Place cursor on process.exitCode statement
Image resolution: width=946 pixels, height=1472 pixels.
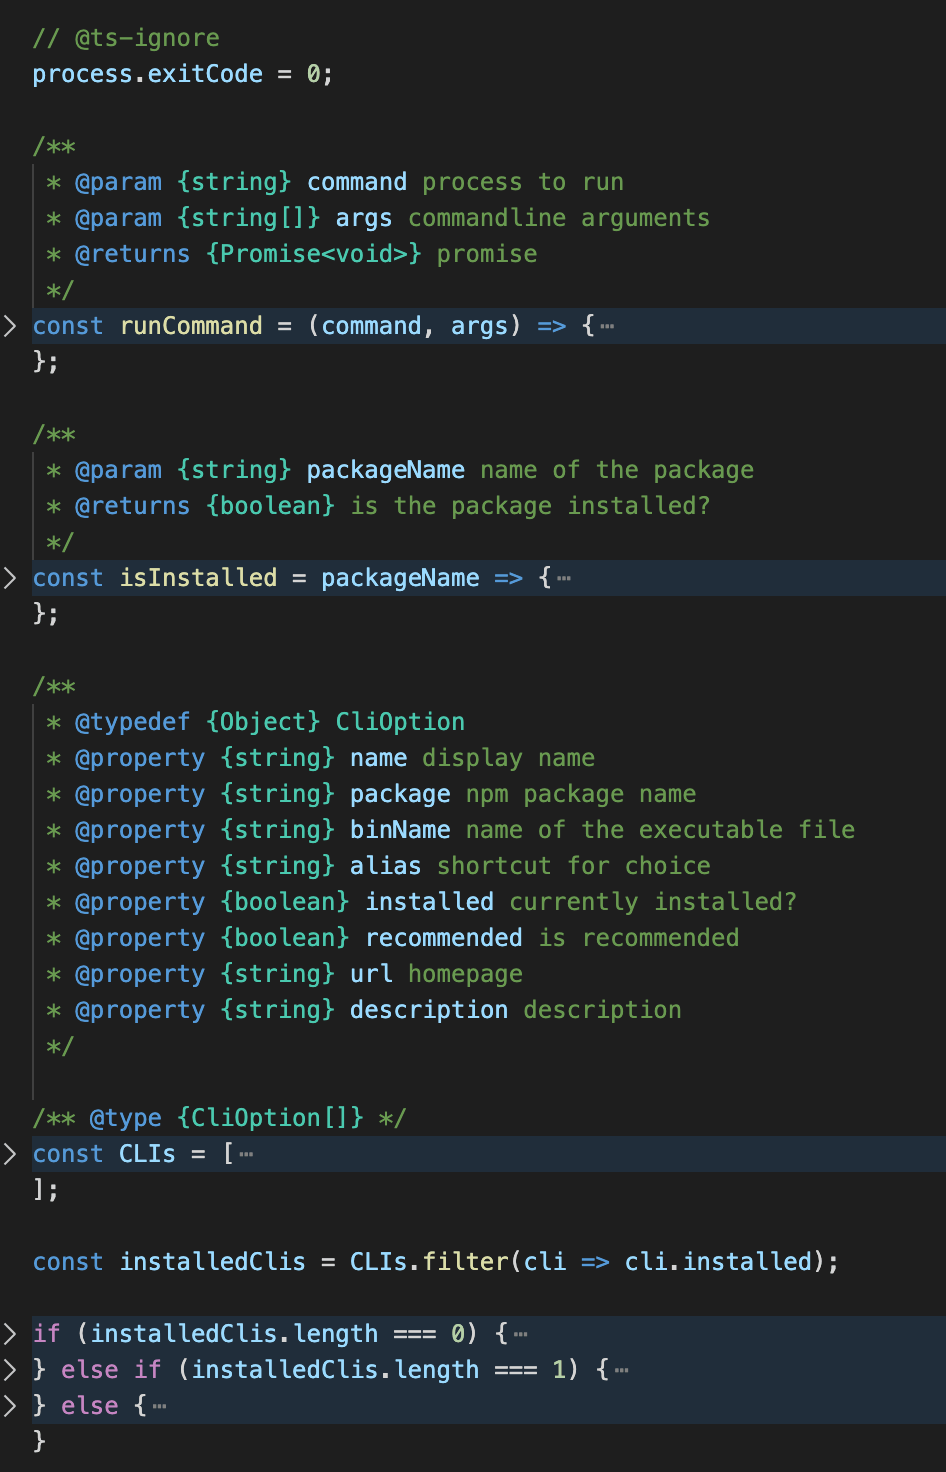[147, 74]
